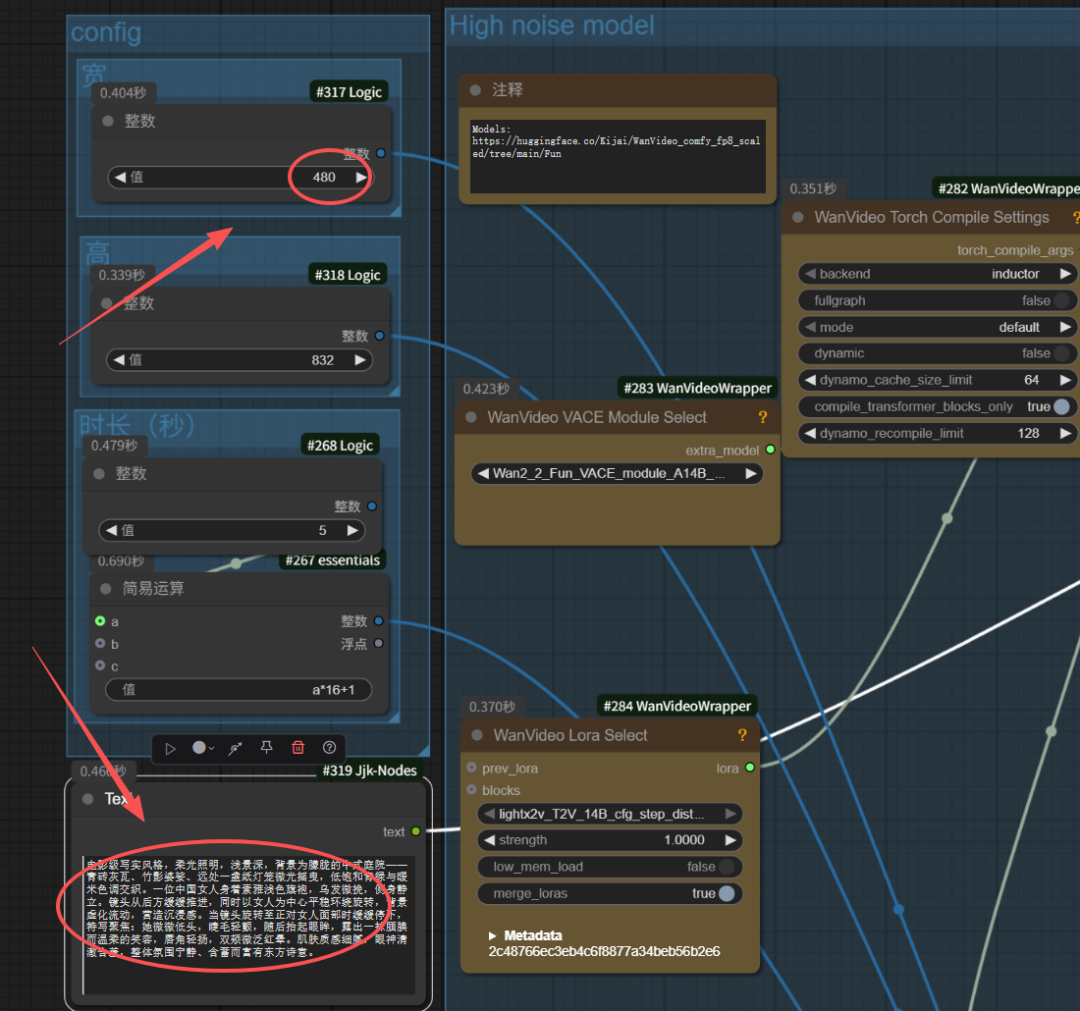Click the bypass icon in the node toolbar

tap(236, 749)
